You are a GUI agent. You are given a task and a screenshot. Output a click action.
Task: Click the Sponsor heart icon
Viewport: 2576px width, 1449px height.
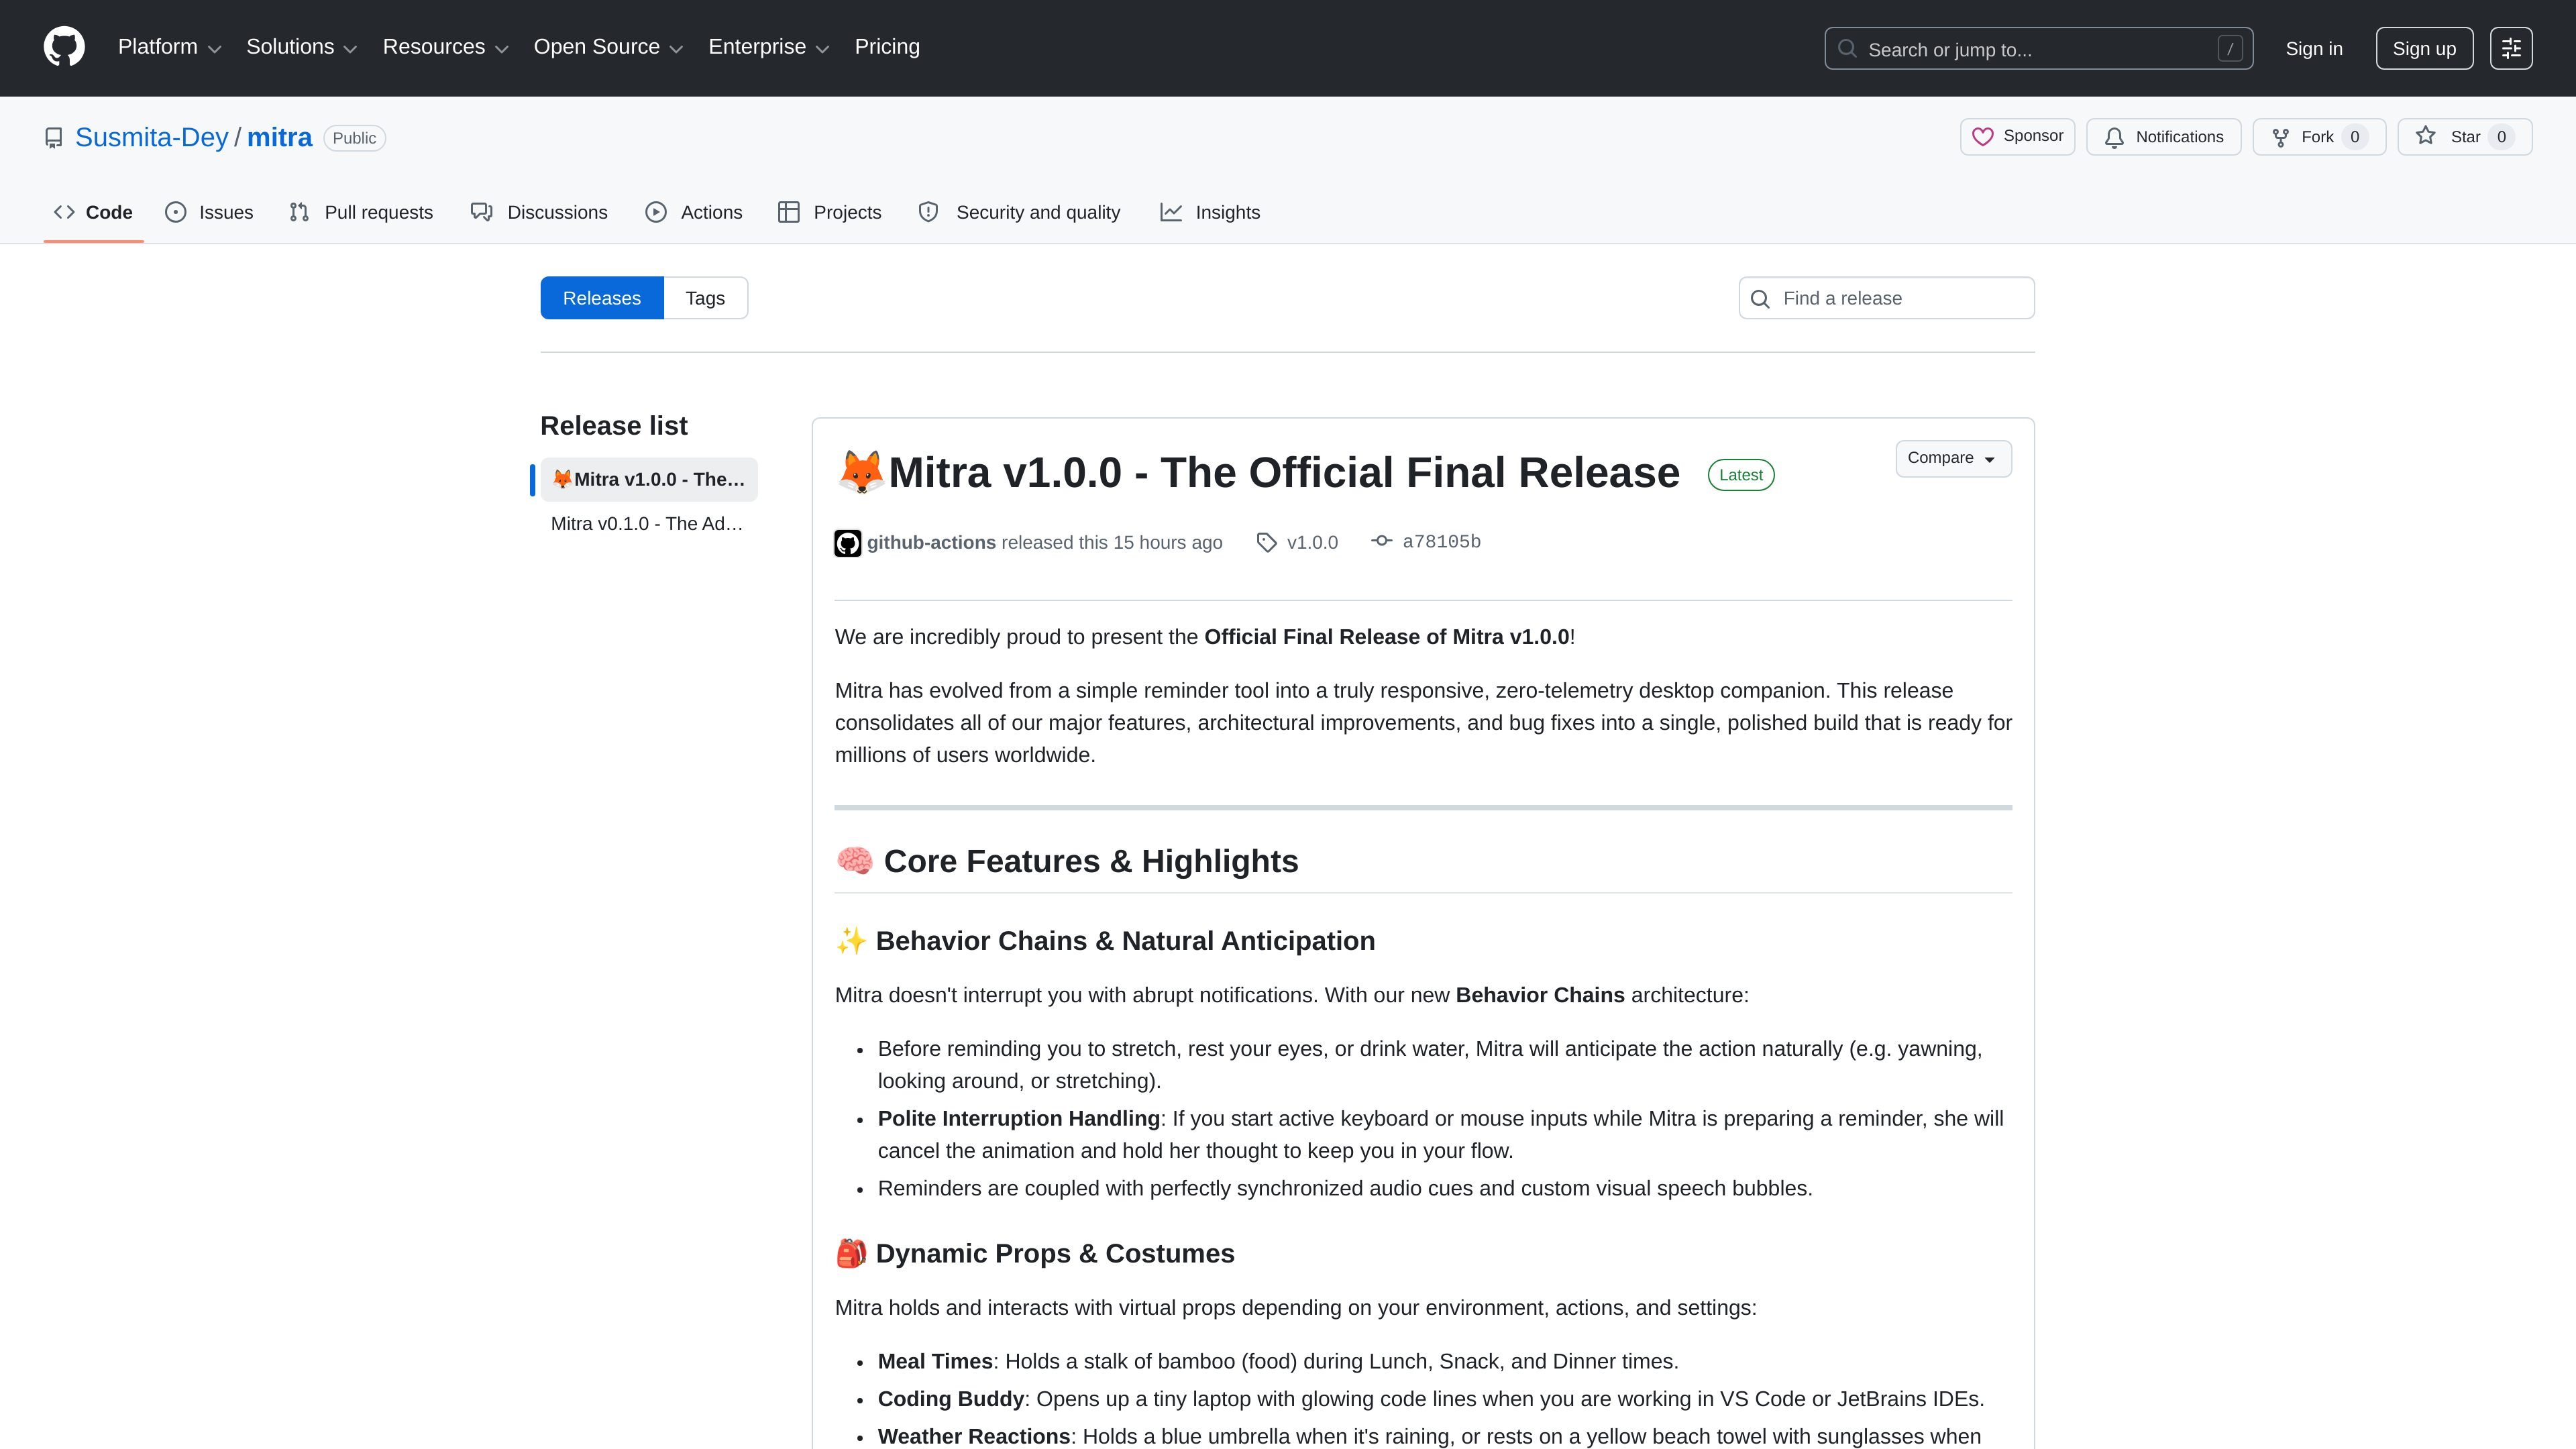(1982, 137)
